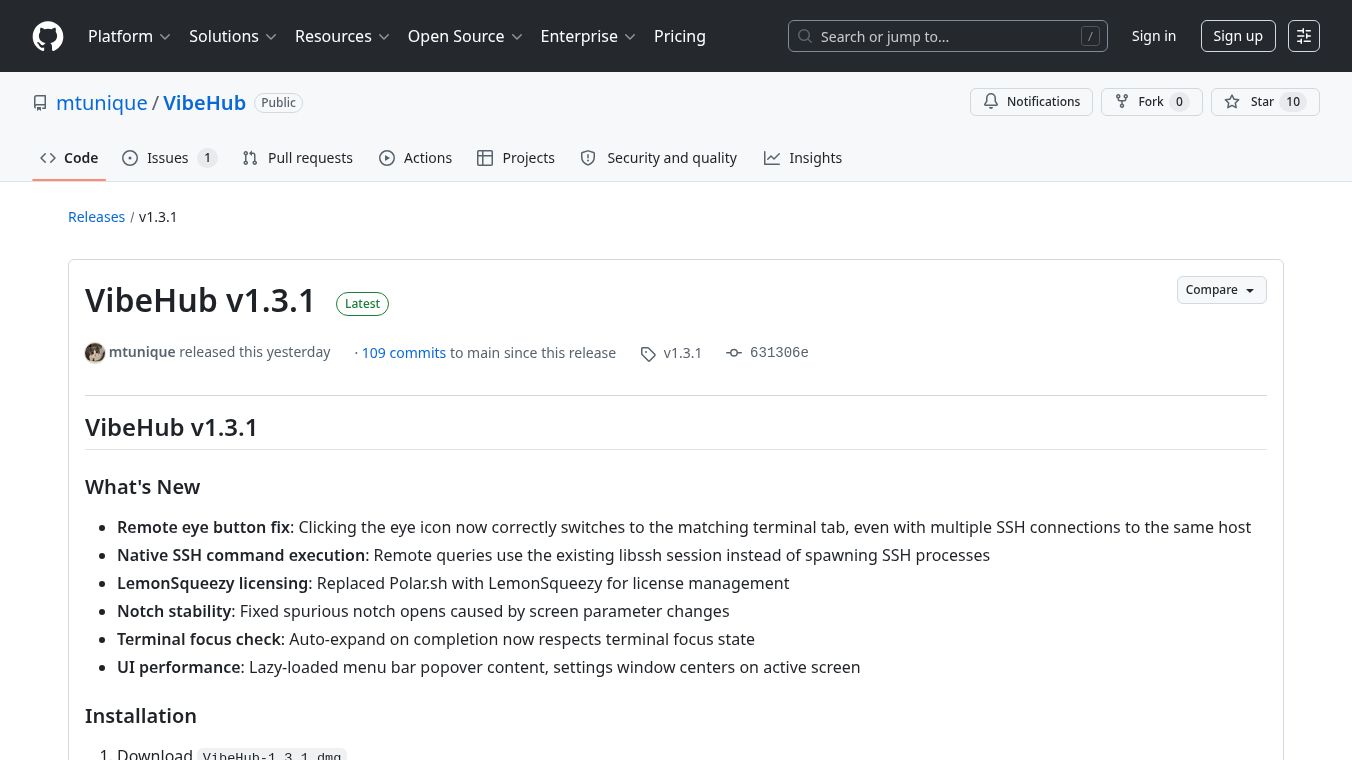Go to Releases breadcrumb link
This screenshot has height=760, width=1352.
[96, 217]
